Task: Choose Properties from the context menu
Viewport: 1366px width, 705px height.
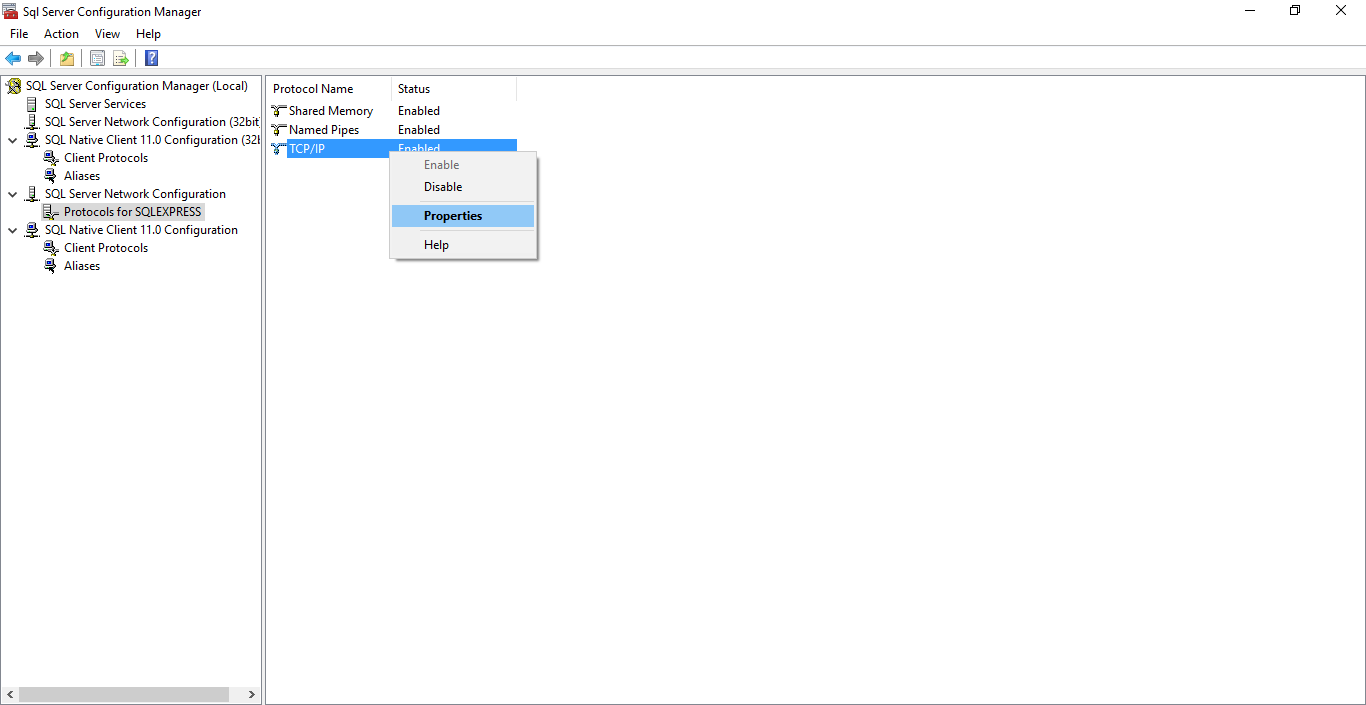Action: [x=462, y=216]
